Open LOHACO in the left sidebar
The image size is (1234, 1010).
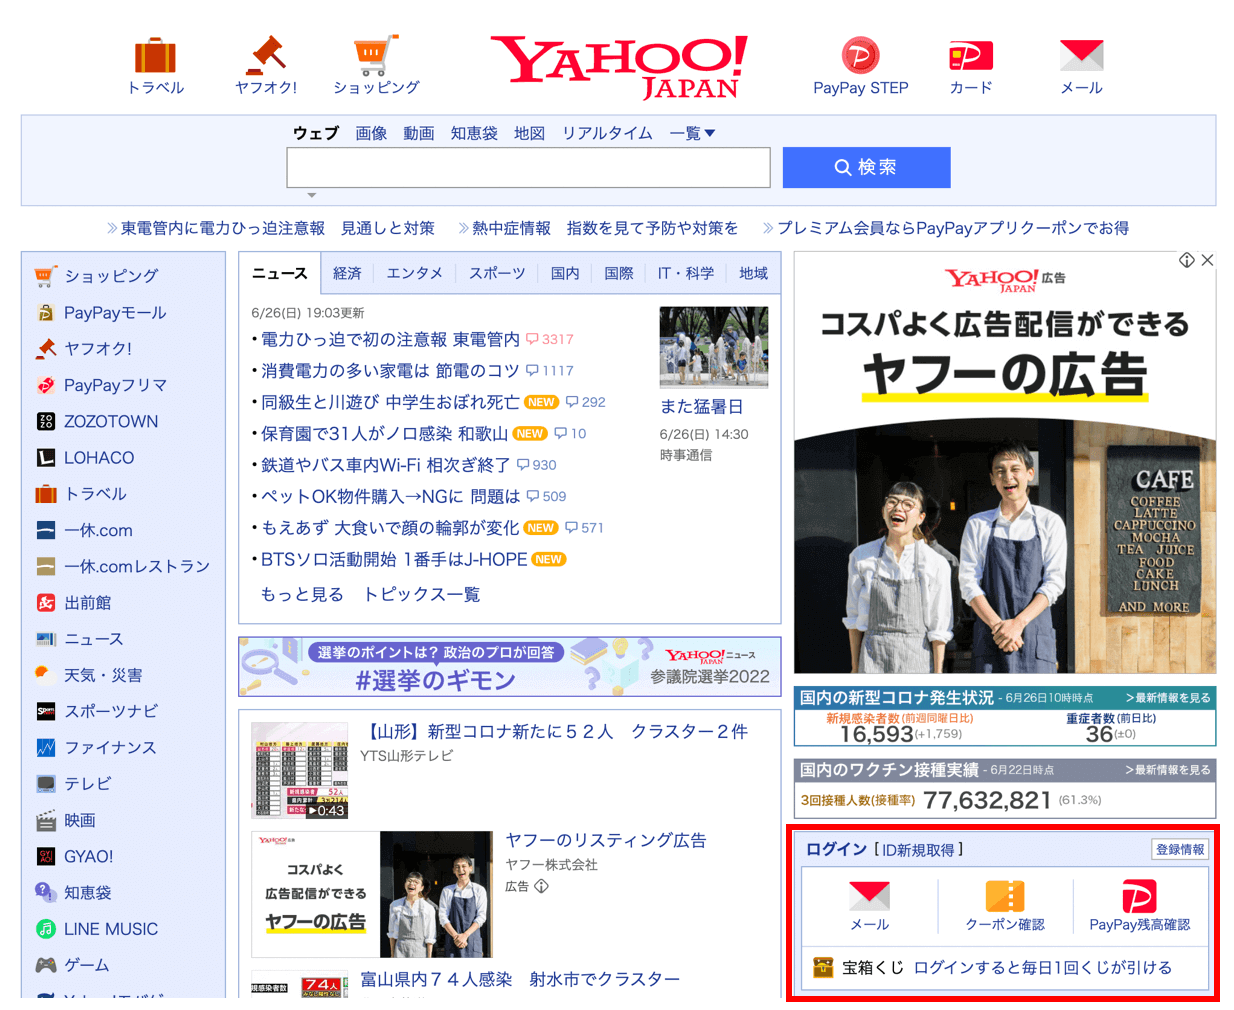click(x=99, y=458)
